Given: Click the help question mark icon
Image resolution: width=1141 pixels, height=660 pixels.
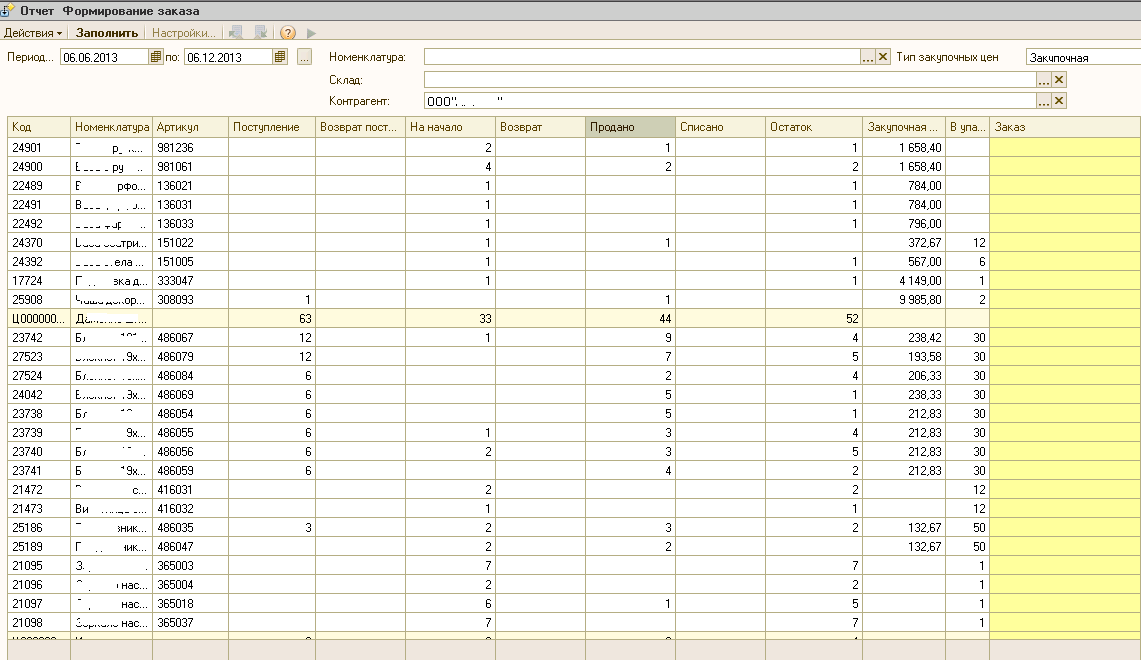Looking at the screenshot, I should point(288,33).
